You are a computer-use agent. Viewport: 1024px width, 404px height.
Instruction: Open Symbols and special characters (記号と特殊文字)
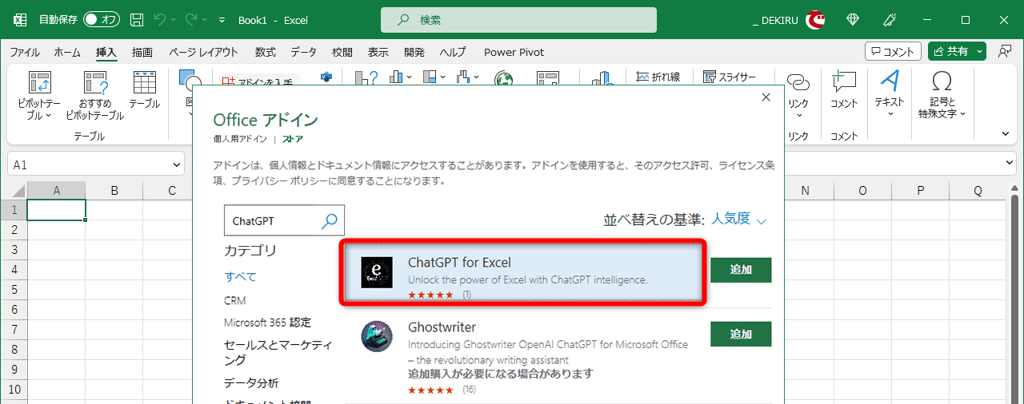pos(942,93)
